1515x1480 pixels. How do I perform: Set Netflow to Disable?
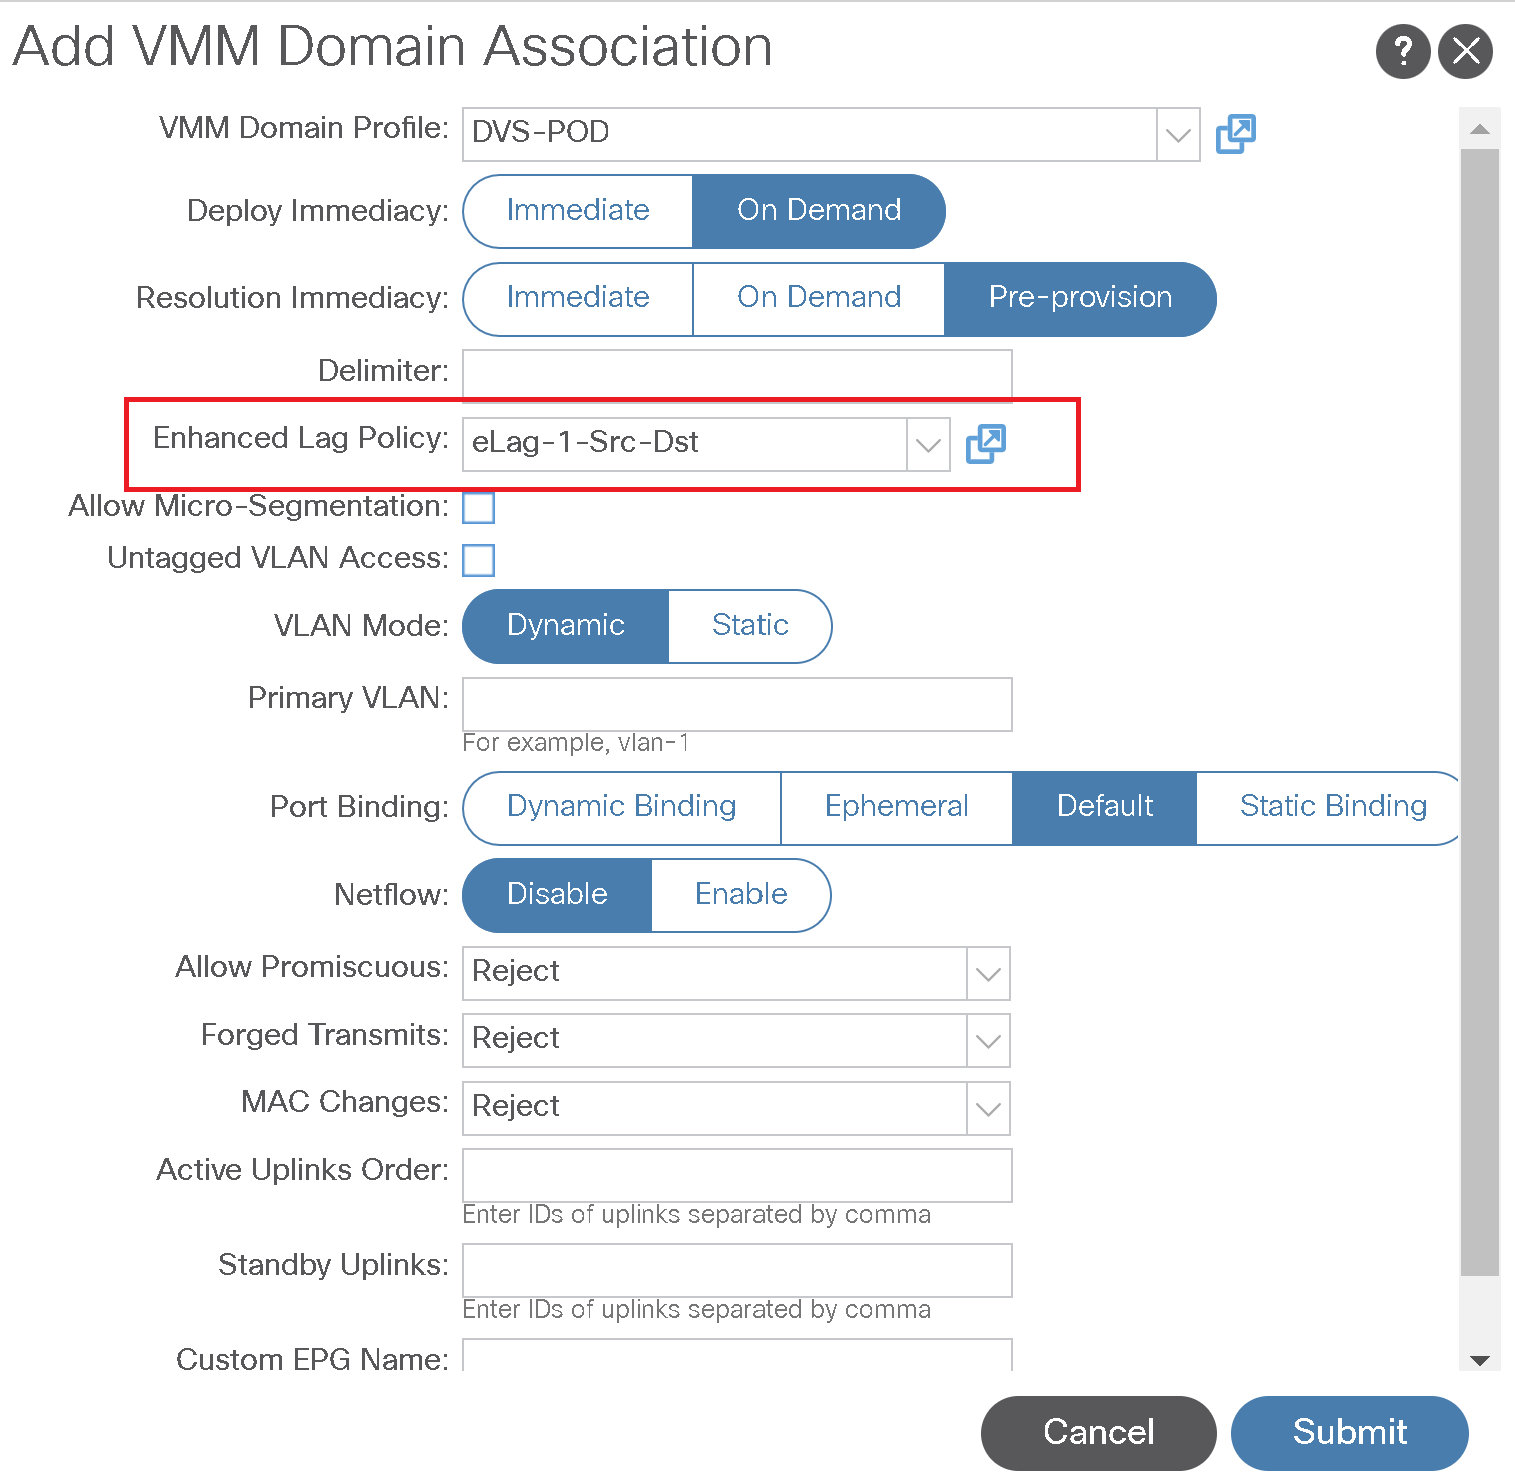click(557, 895)
